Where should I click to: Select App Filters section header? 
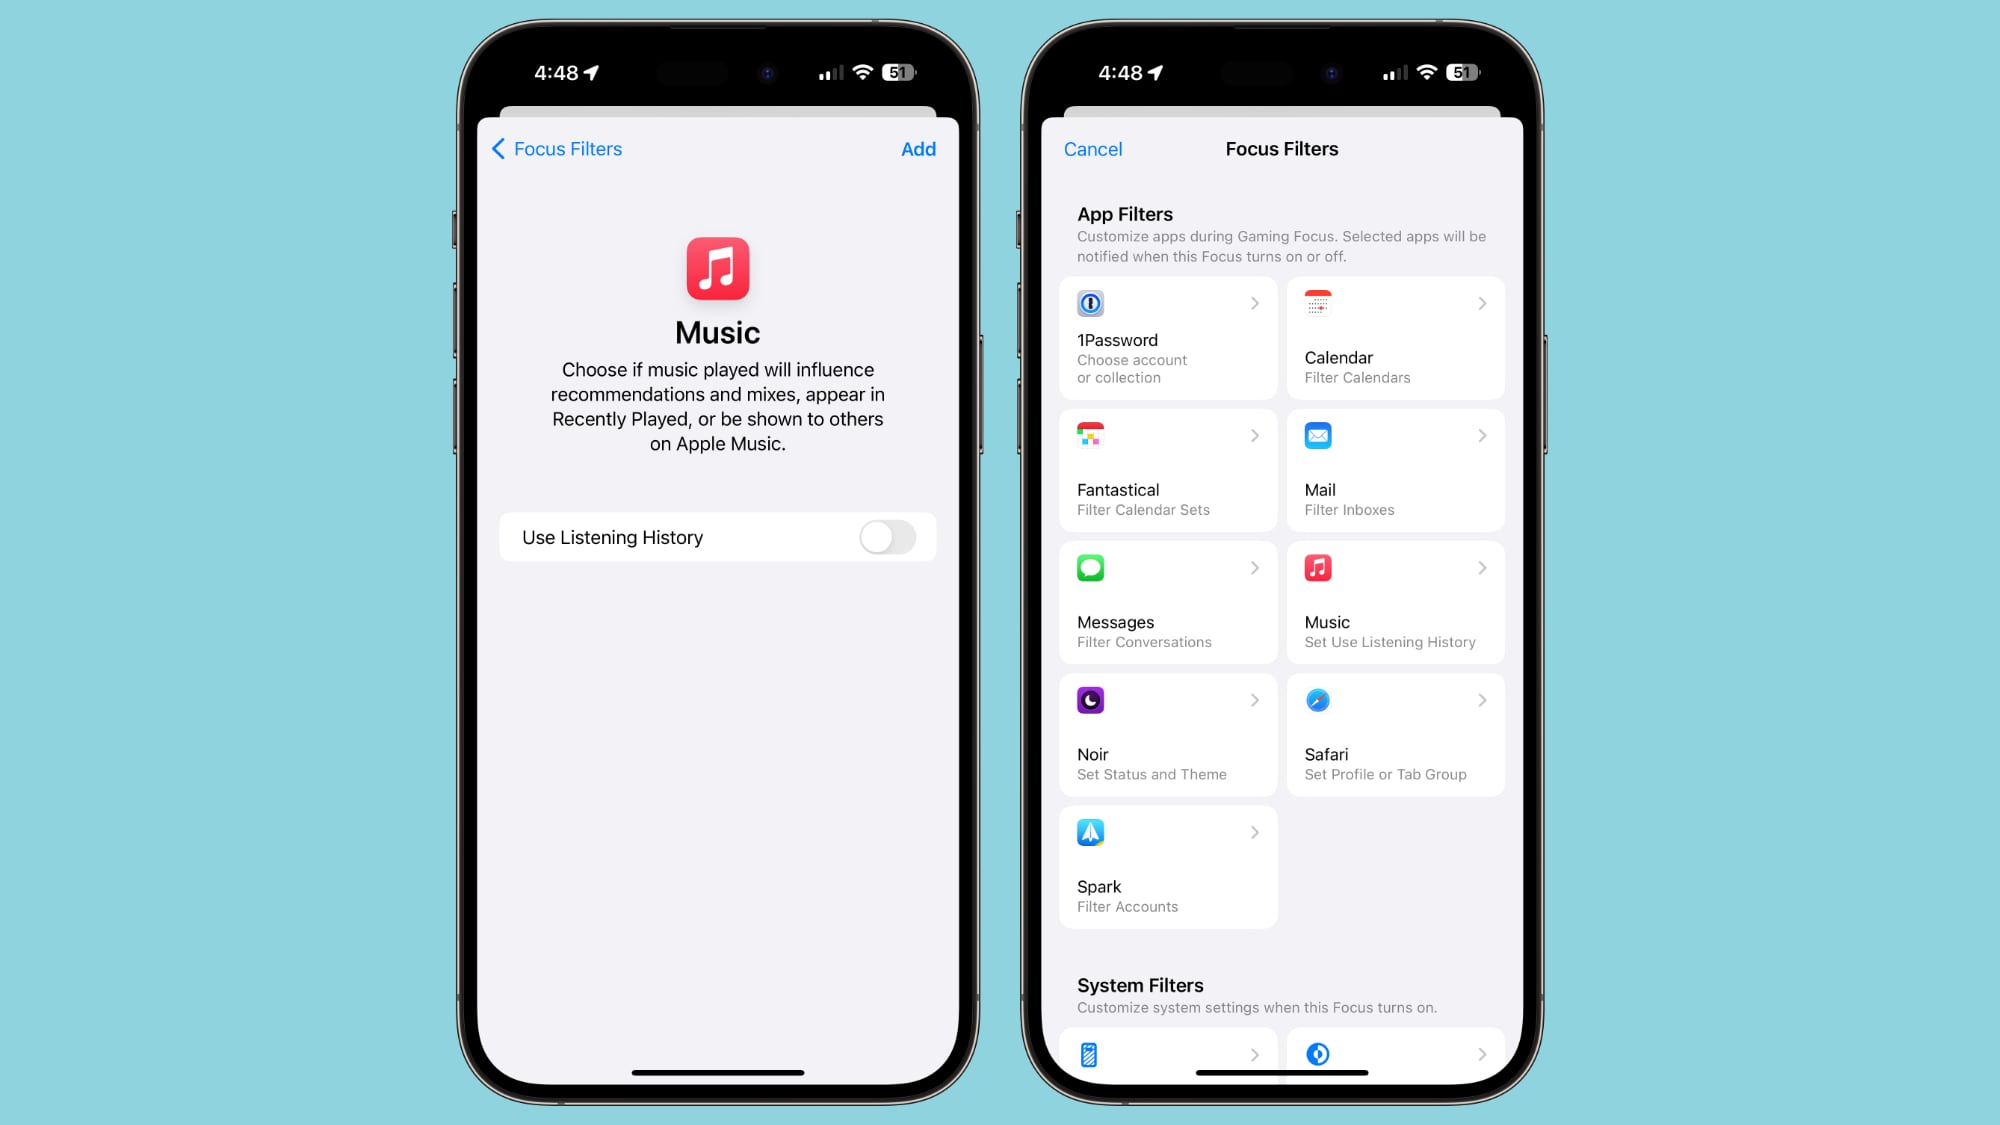1125,213
